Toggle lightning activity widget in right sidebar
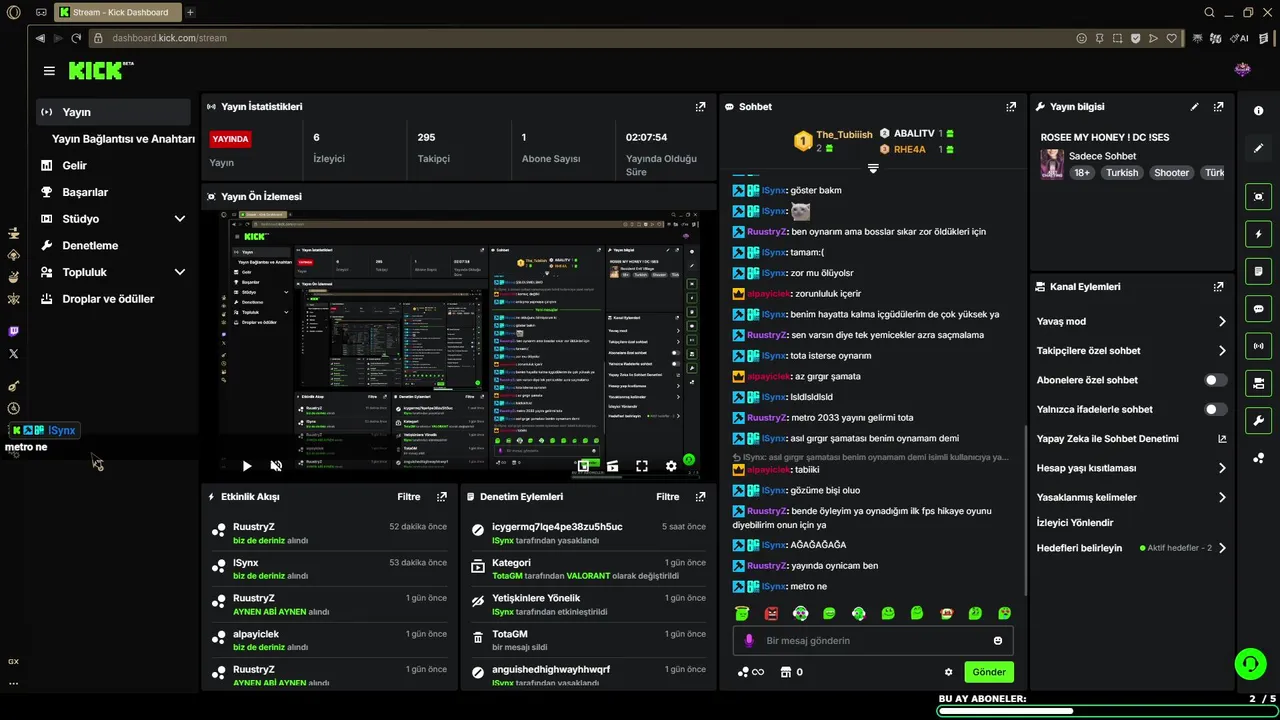Viewport: 1280px width, 720px height. tap(1258, 234)
